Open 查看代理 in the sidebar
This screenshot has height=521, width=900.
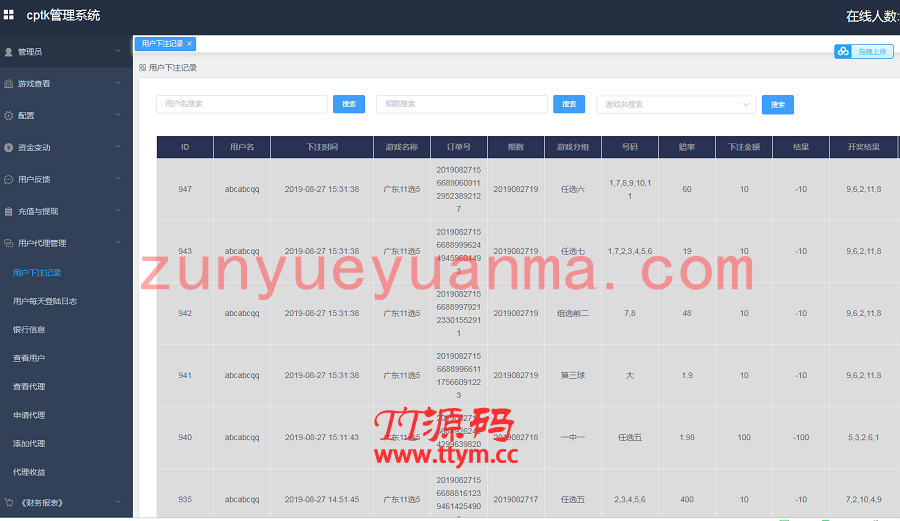[29, 387]
